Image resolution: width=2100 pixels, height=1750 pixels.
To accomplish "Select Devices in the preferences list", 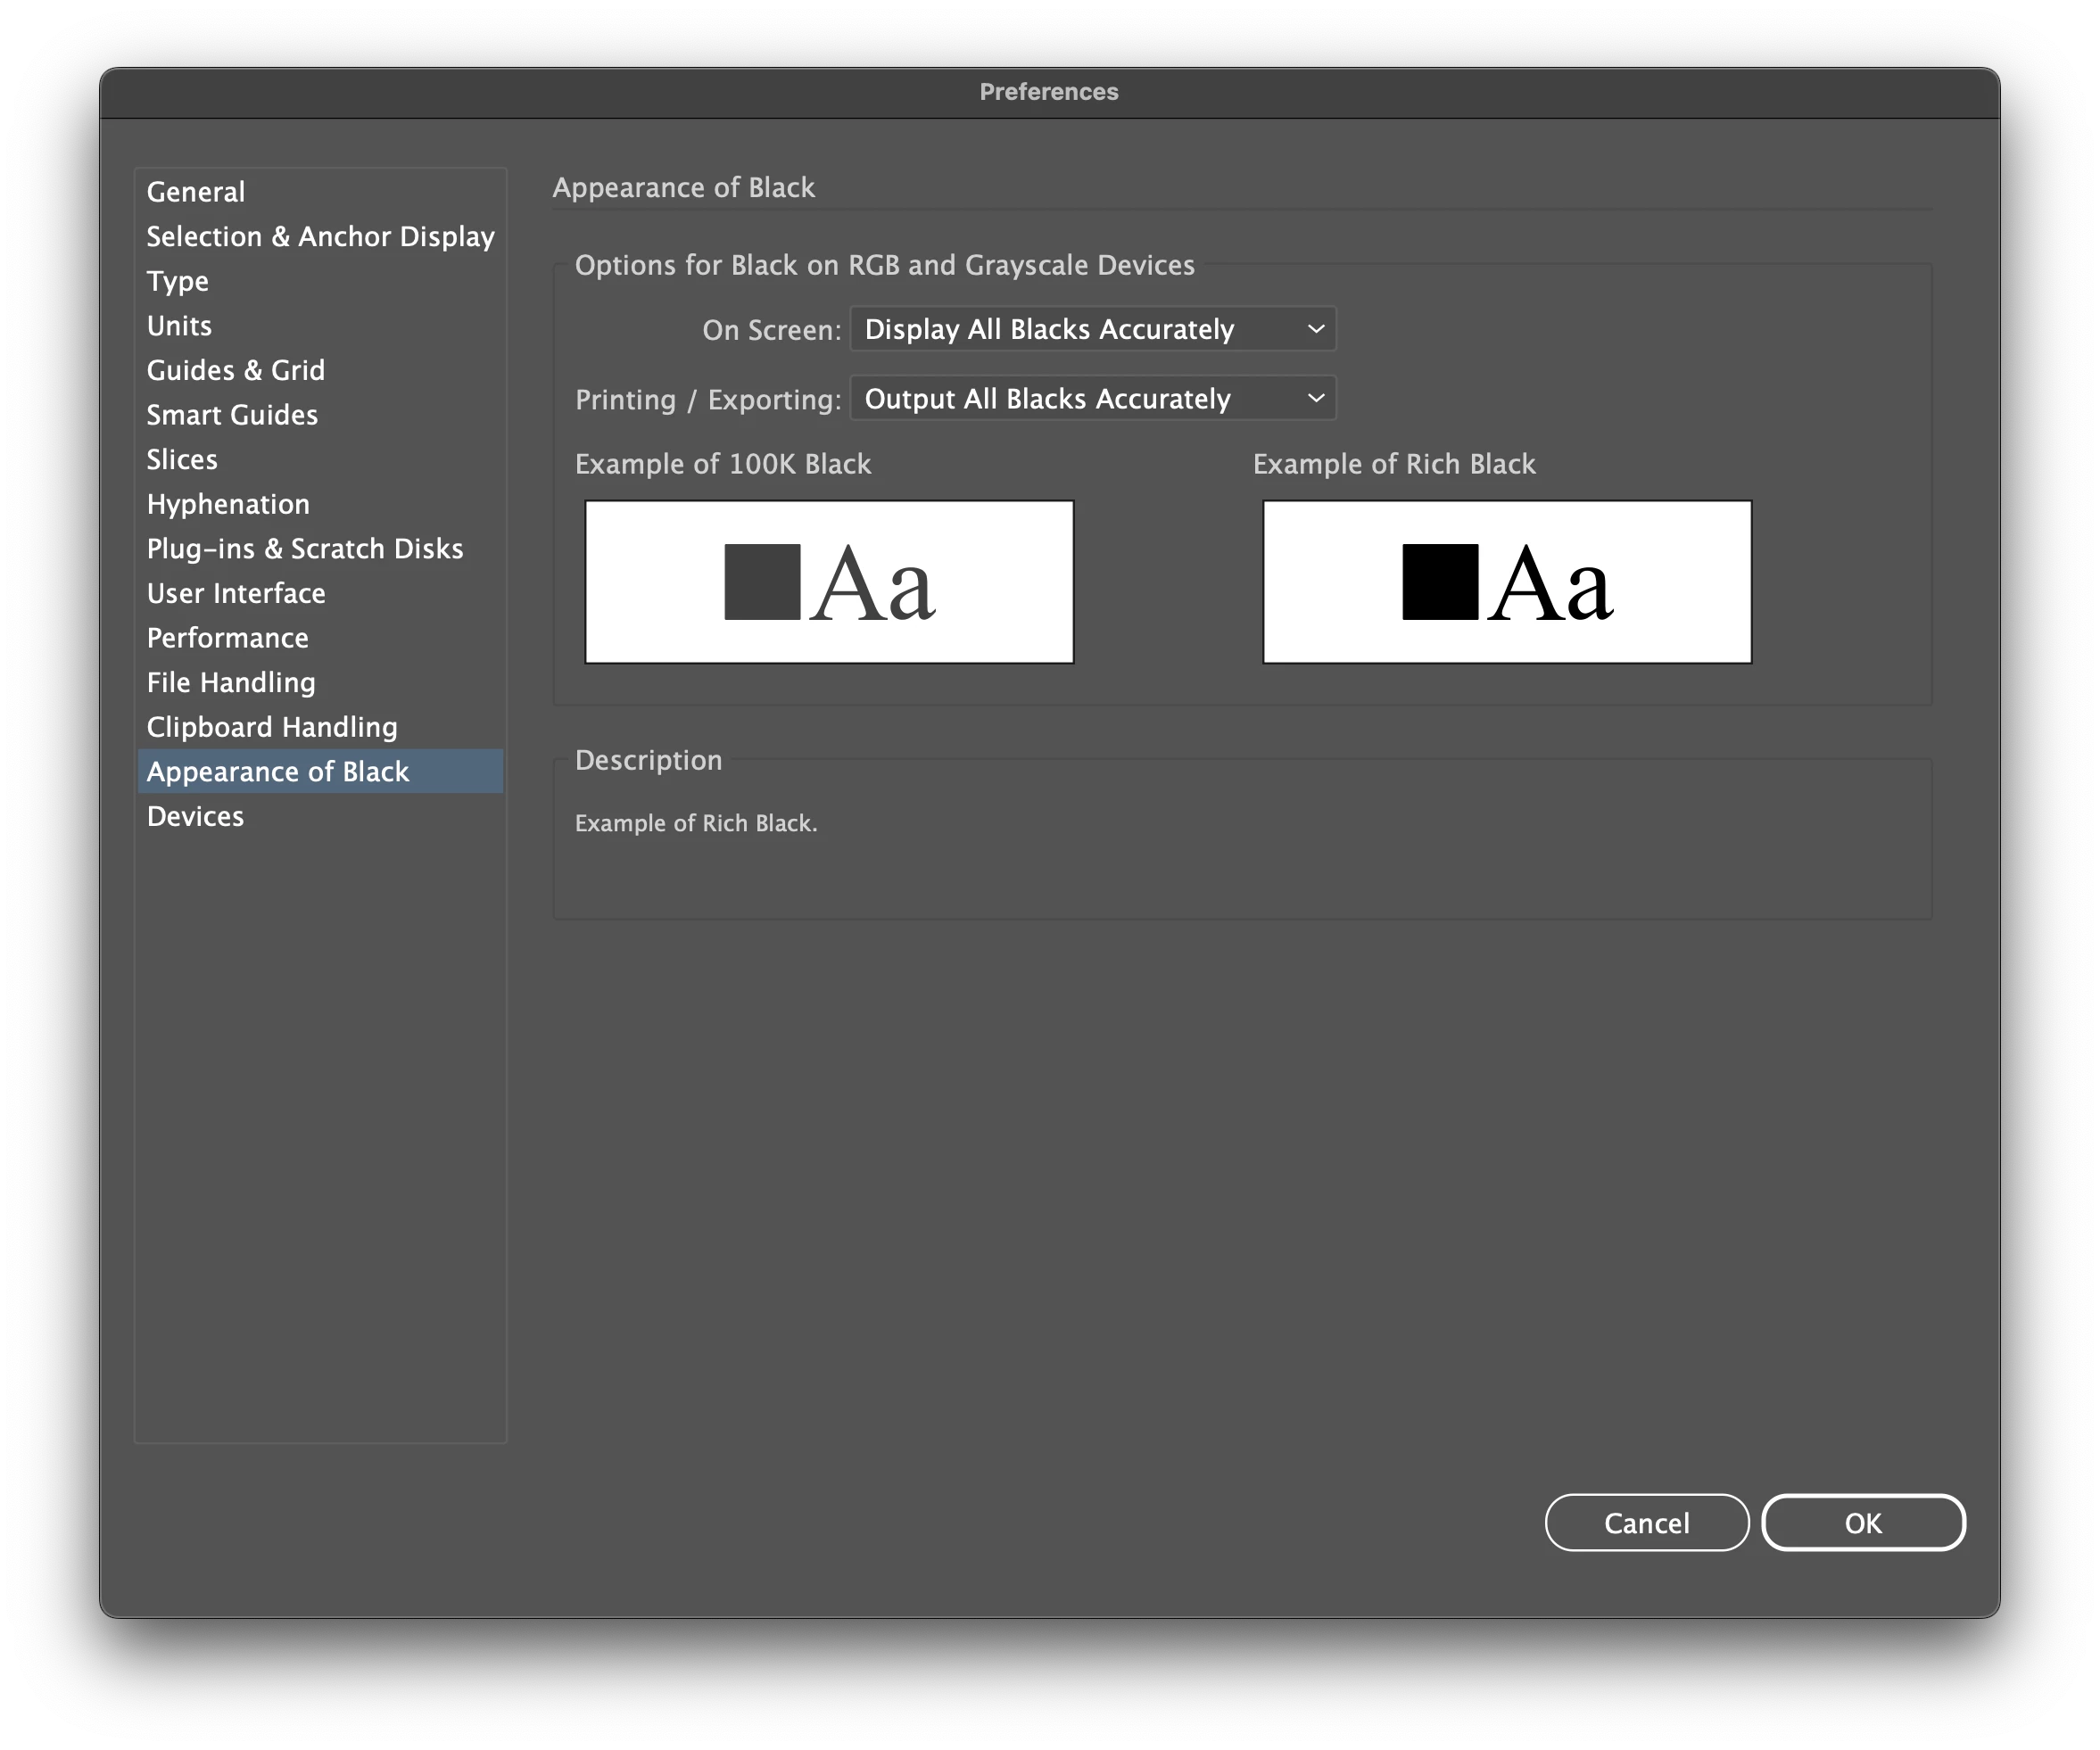I will pyautogui.click(x=195, y=817).
